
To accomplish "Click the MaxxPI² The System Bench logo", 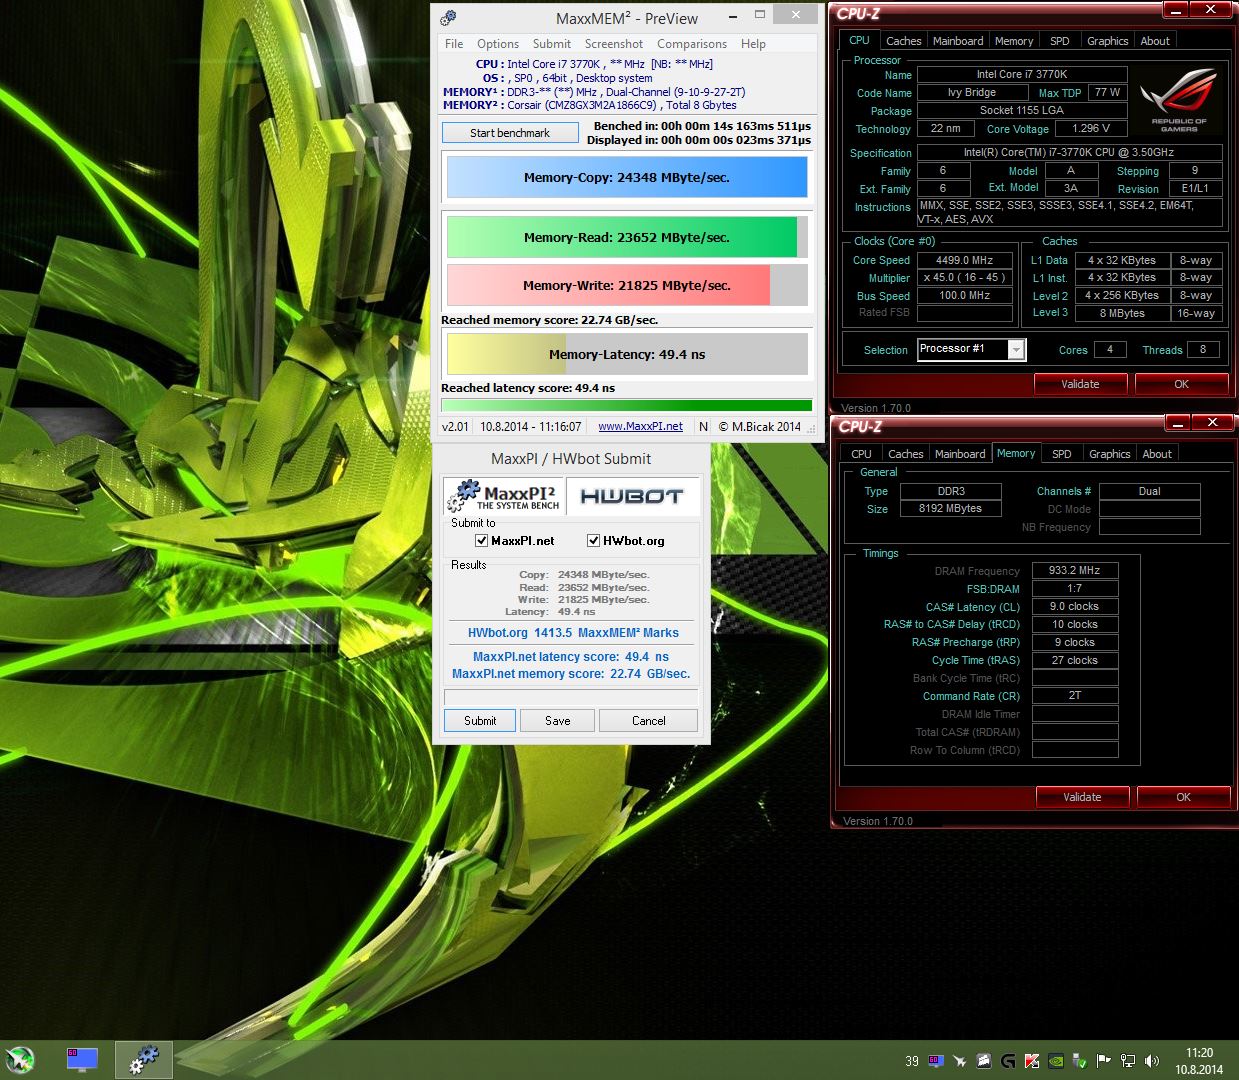I will point(504,496).
